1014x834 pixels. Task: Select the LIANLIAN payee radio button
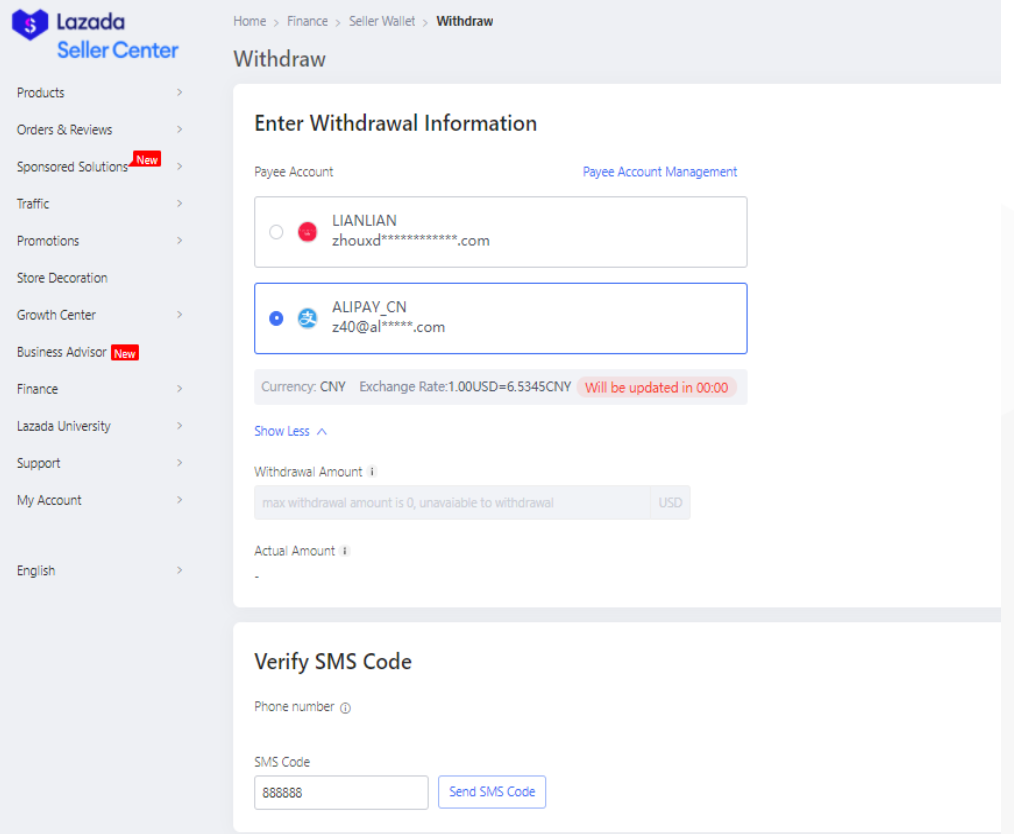276,231
